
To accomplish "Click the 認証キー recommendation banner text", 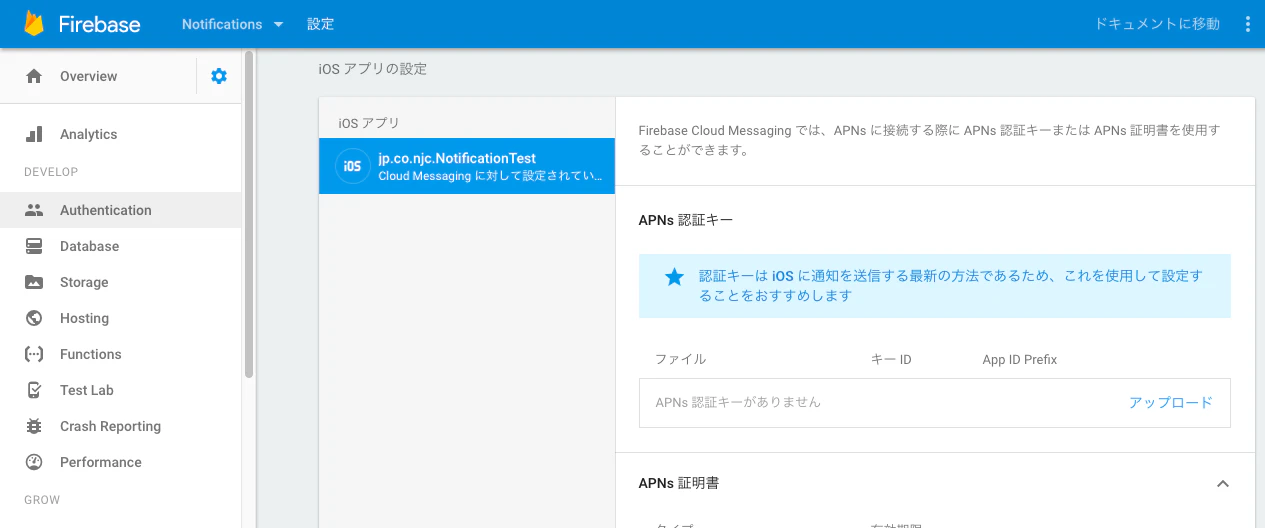I will point(951,286).
